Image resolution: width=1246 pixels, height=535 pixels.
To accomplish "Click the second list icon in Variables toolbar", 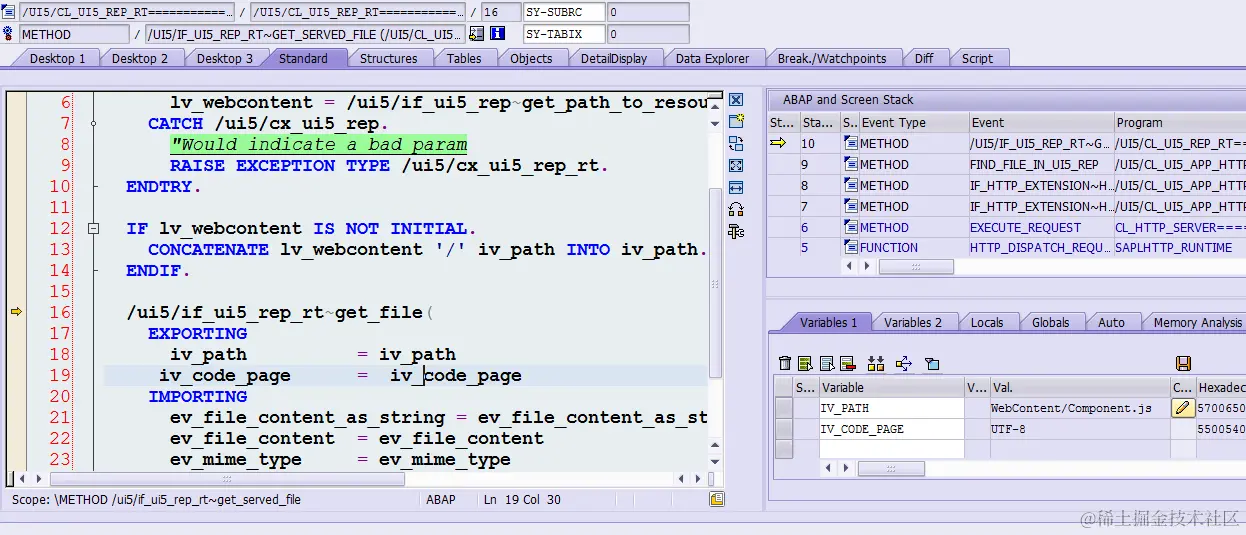I will point(826,363).
